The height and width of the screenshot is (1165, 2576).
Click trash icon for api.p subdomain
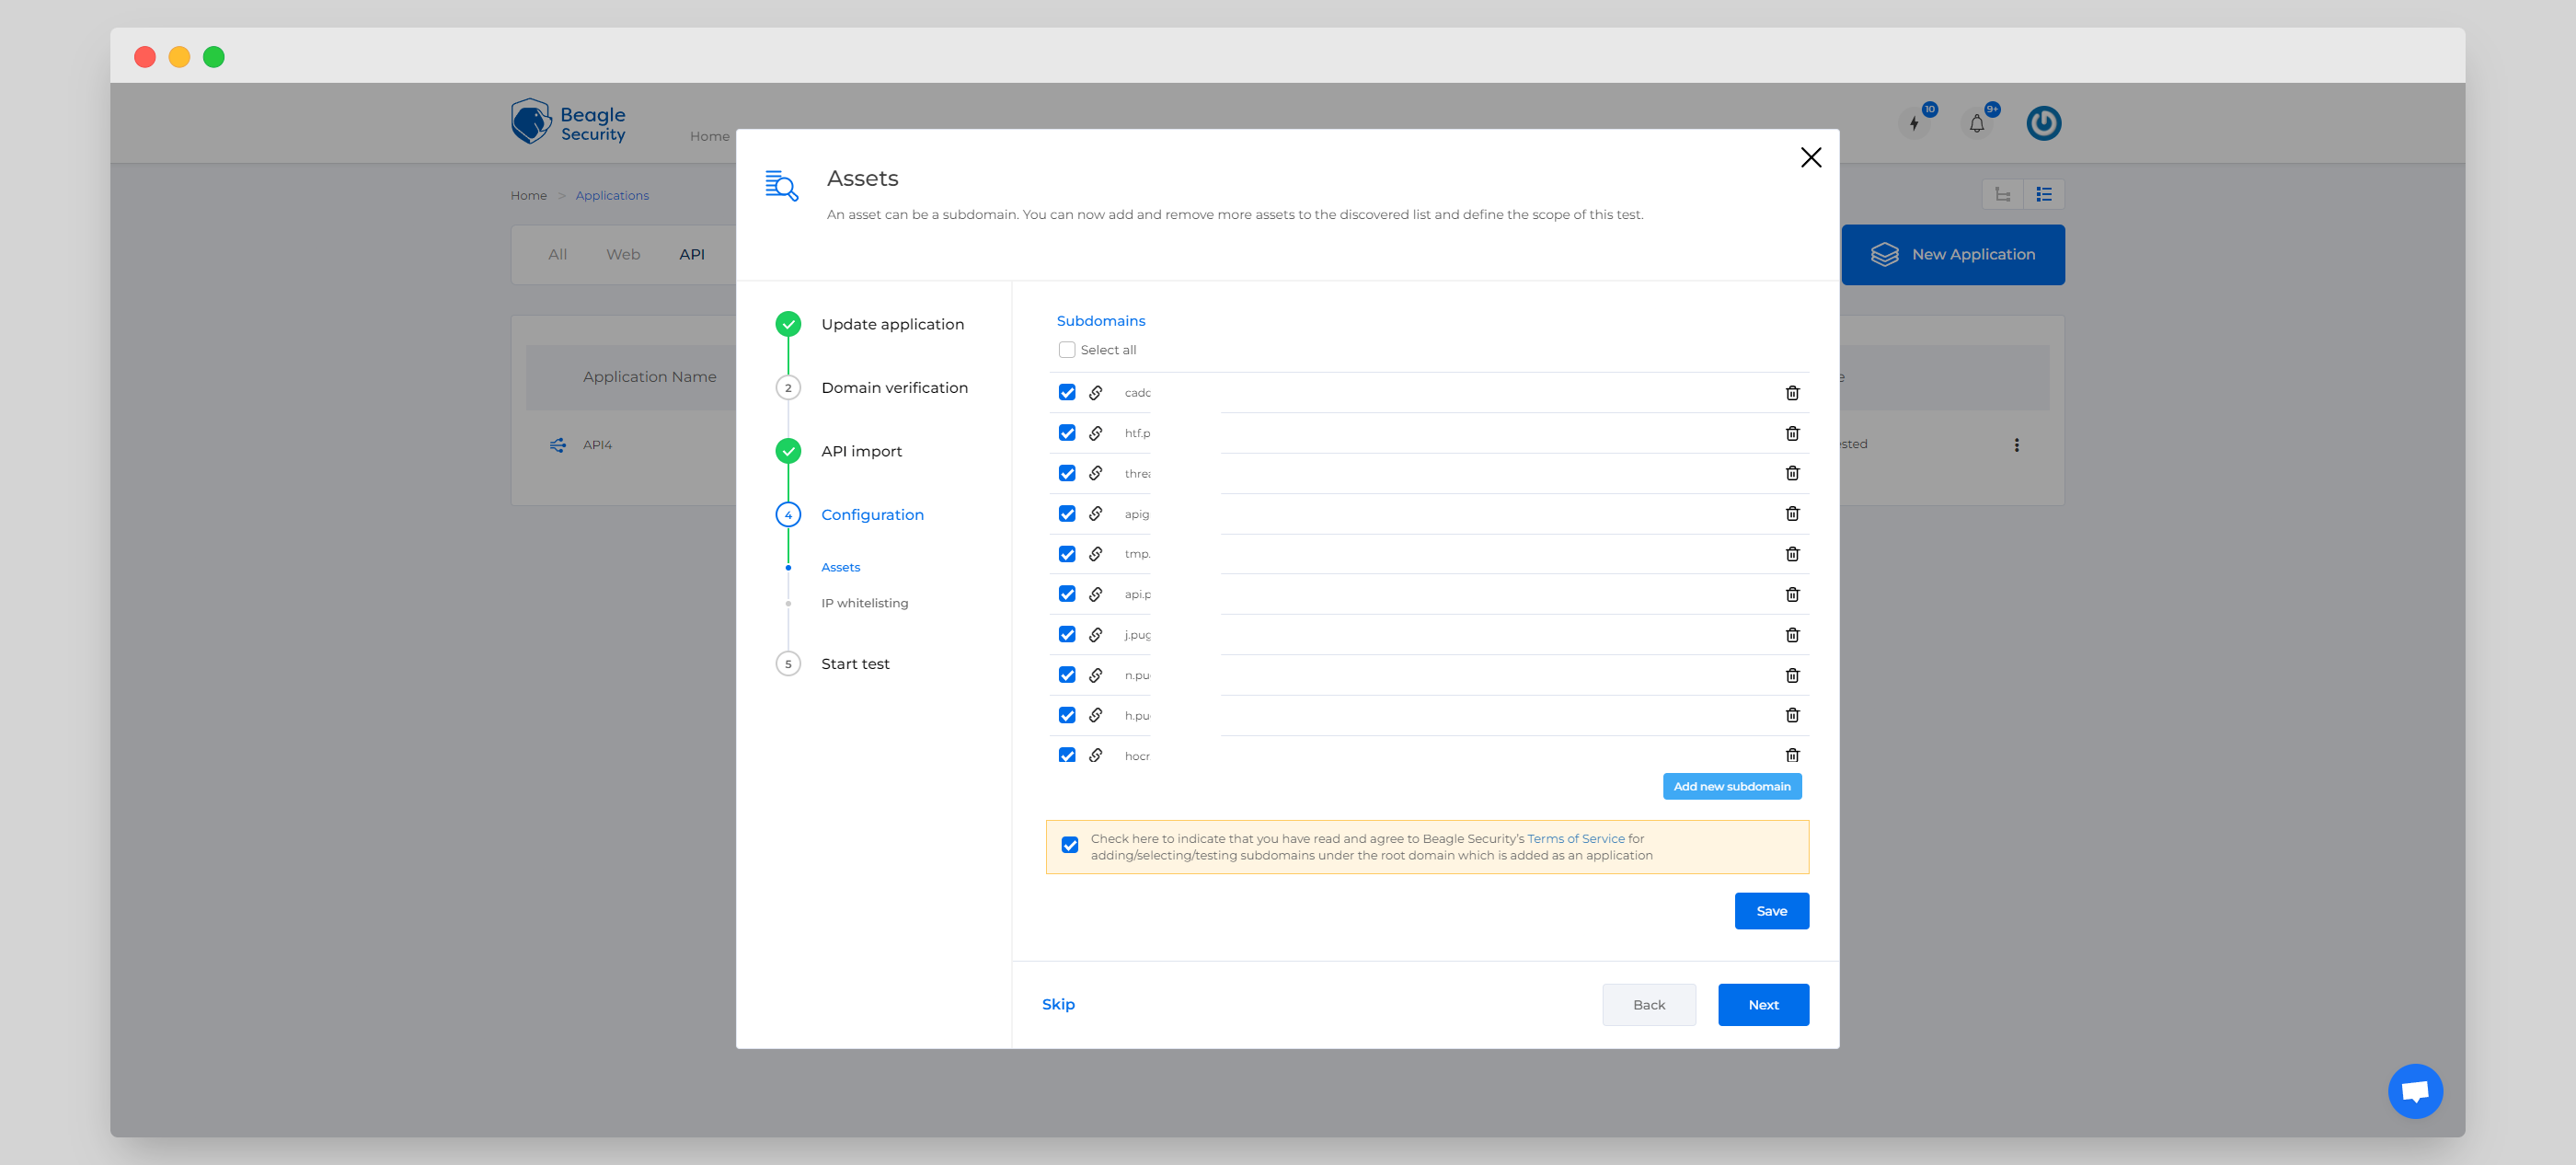coord(1792,595)
